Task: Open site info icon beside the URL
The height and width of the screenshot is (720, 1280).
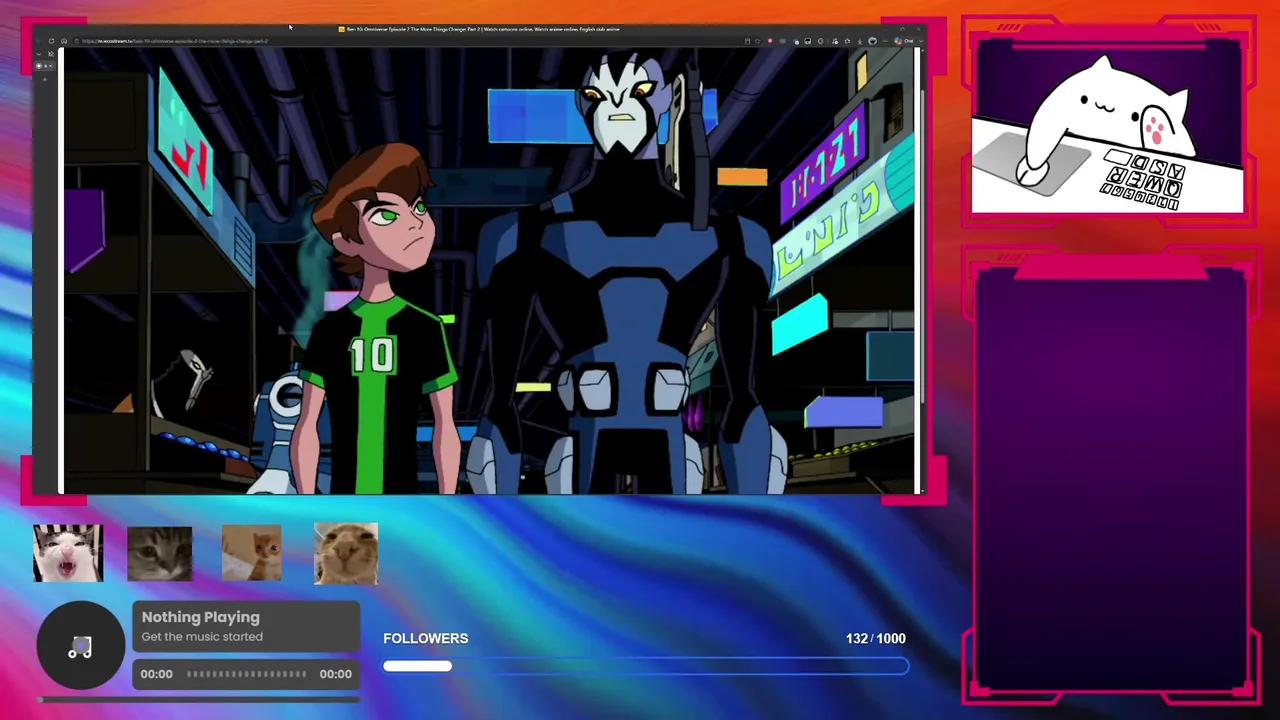Action: [76, 41]
